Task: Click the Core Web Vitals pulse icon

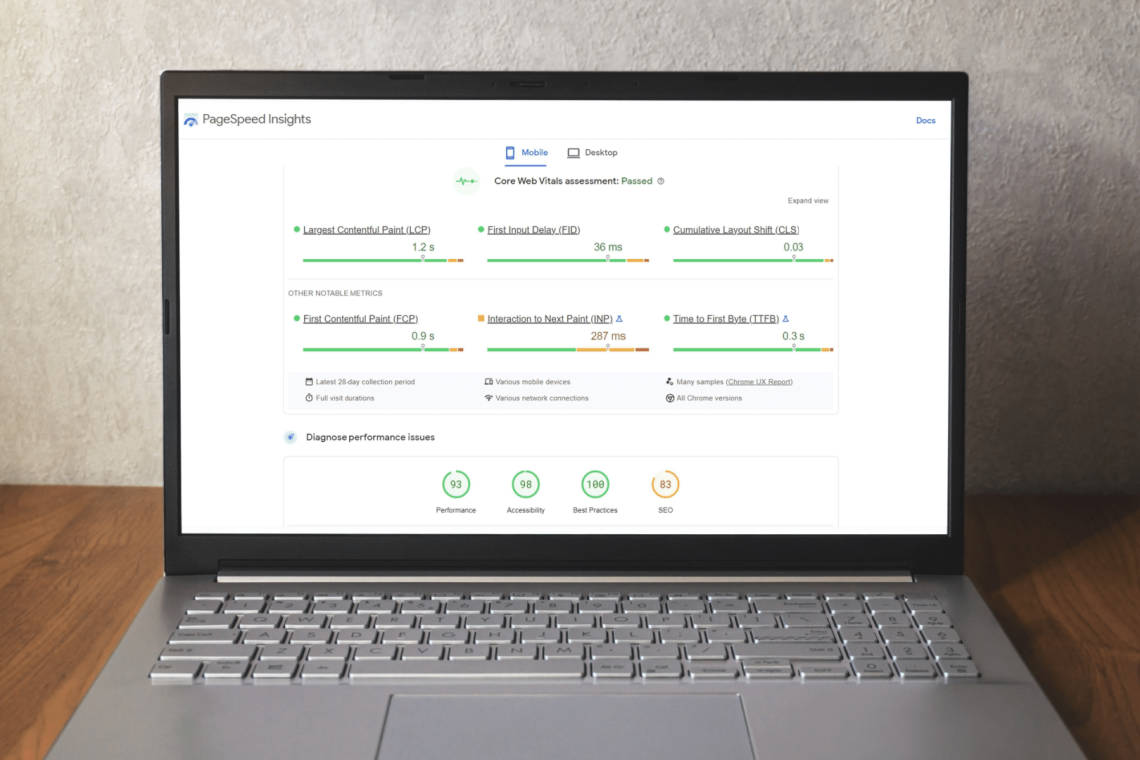Action: [x=466, y=181]
